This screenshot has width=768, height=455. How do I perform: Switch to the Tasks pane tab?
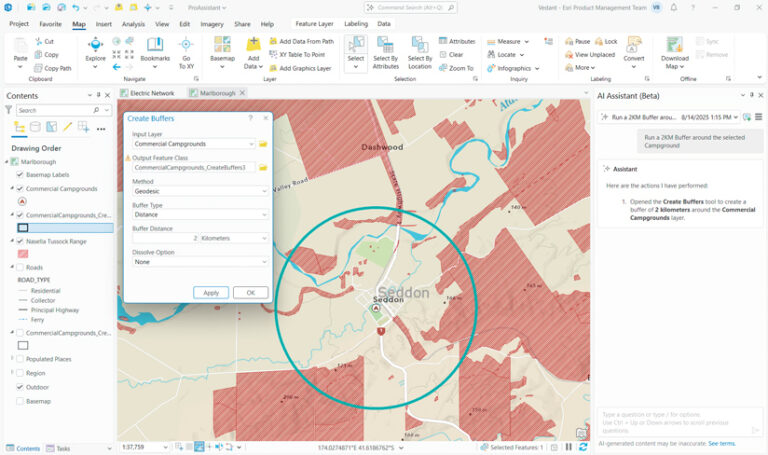tap(58, 448)
